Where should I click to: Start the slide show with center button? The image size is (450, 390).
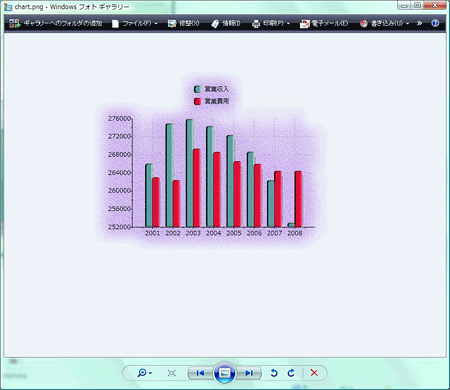click(225, 373)
